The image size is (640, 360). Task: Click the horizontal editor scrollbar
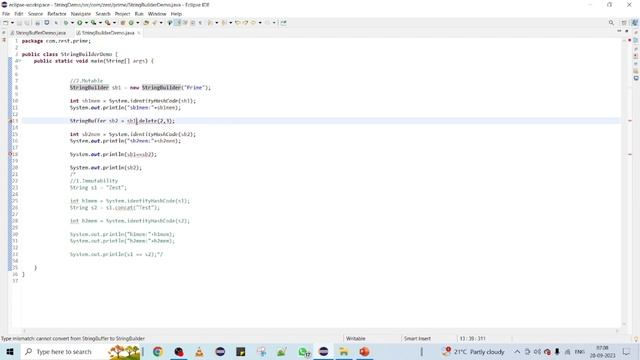coord(320,331)
